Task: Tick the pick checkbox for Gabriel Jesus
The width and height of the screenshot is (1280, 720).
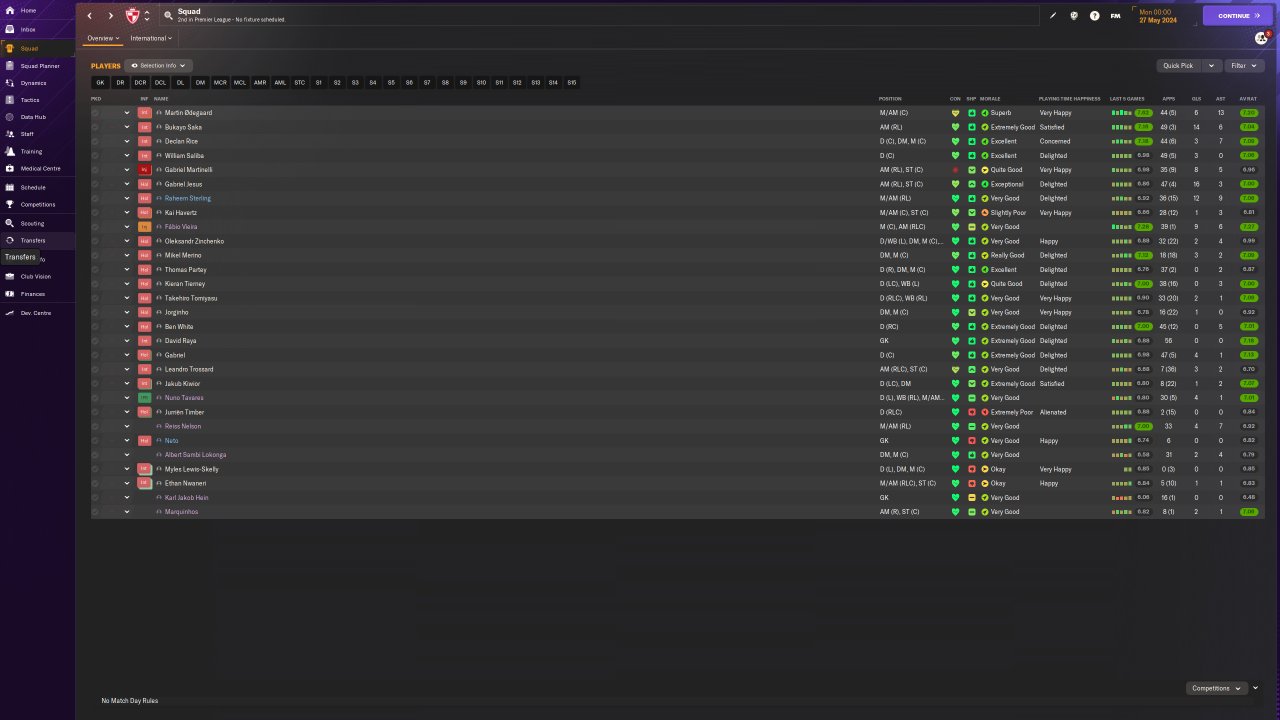Action: 95,184
